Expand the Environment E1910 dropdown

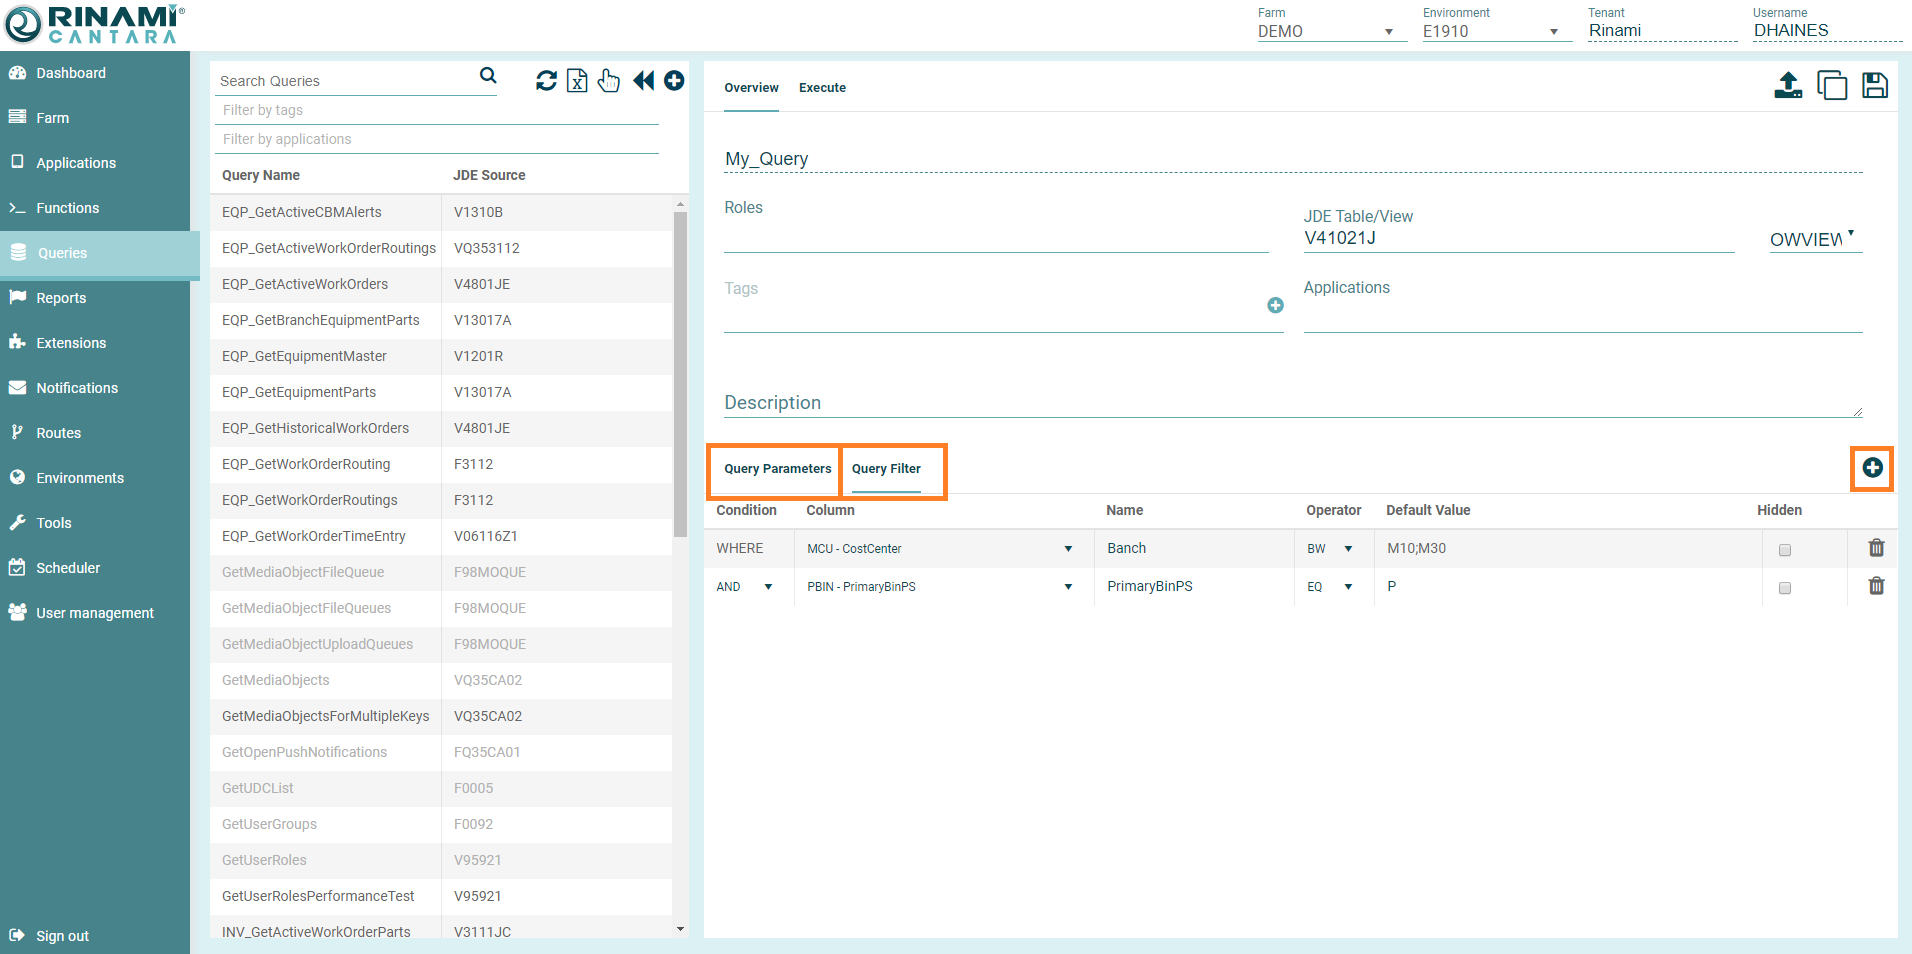click(1490, 31)
